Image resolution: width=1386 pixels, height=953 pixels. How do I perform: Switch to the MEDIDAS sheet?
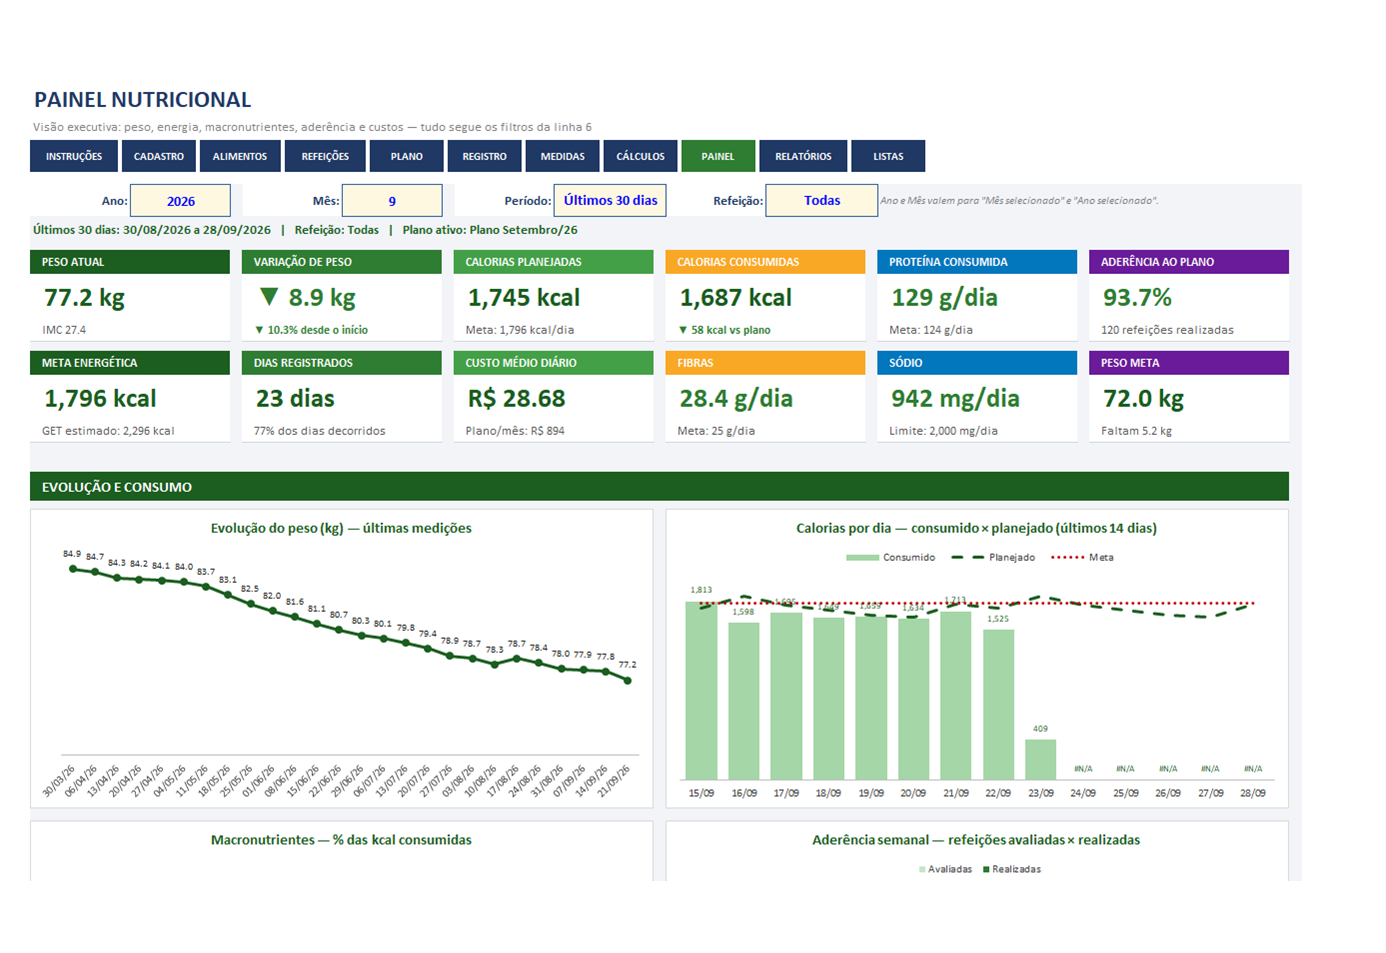click(x=563, y=156)
